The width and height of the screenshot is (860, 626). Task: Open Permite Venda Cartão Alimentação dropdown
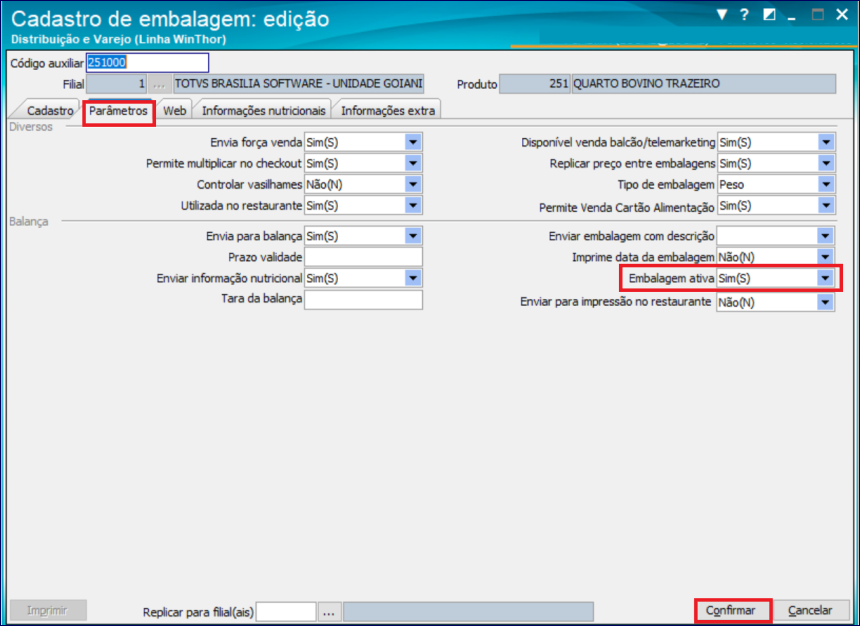[x=826, y=205]
